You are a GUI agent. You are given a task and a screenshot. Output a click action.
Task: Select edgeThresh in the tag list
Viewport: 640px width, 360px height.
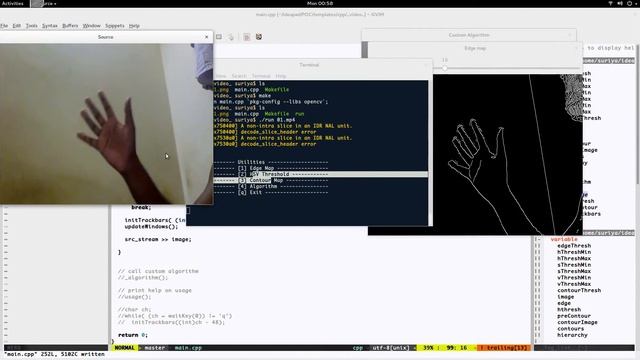tap(574, 246)
